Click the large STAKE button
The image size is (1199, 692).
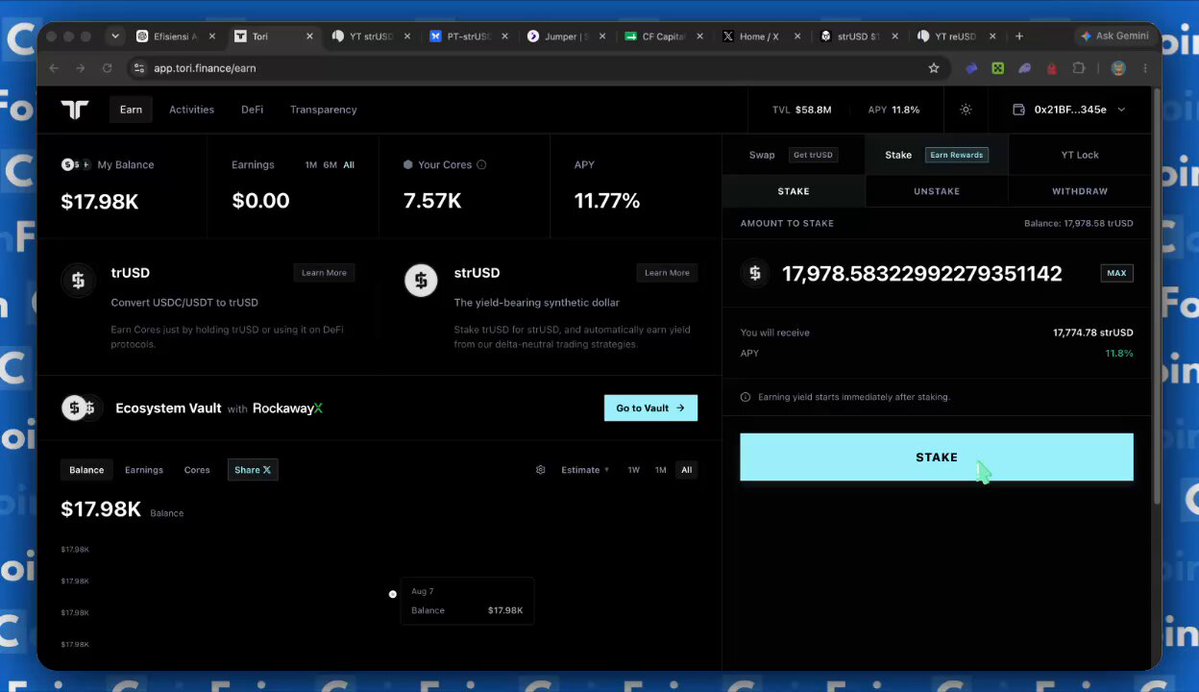[936, 456]
